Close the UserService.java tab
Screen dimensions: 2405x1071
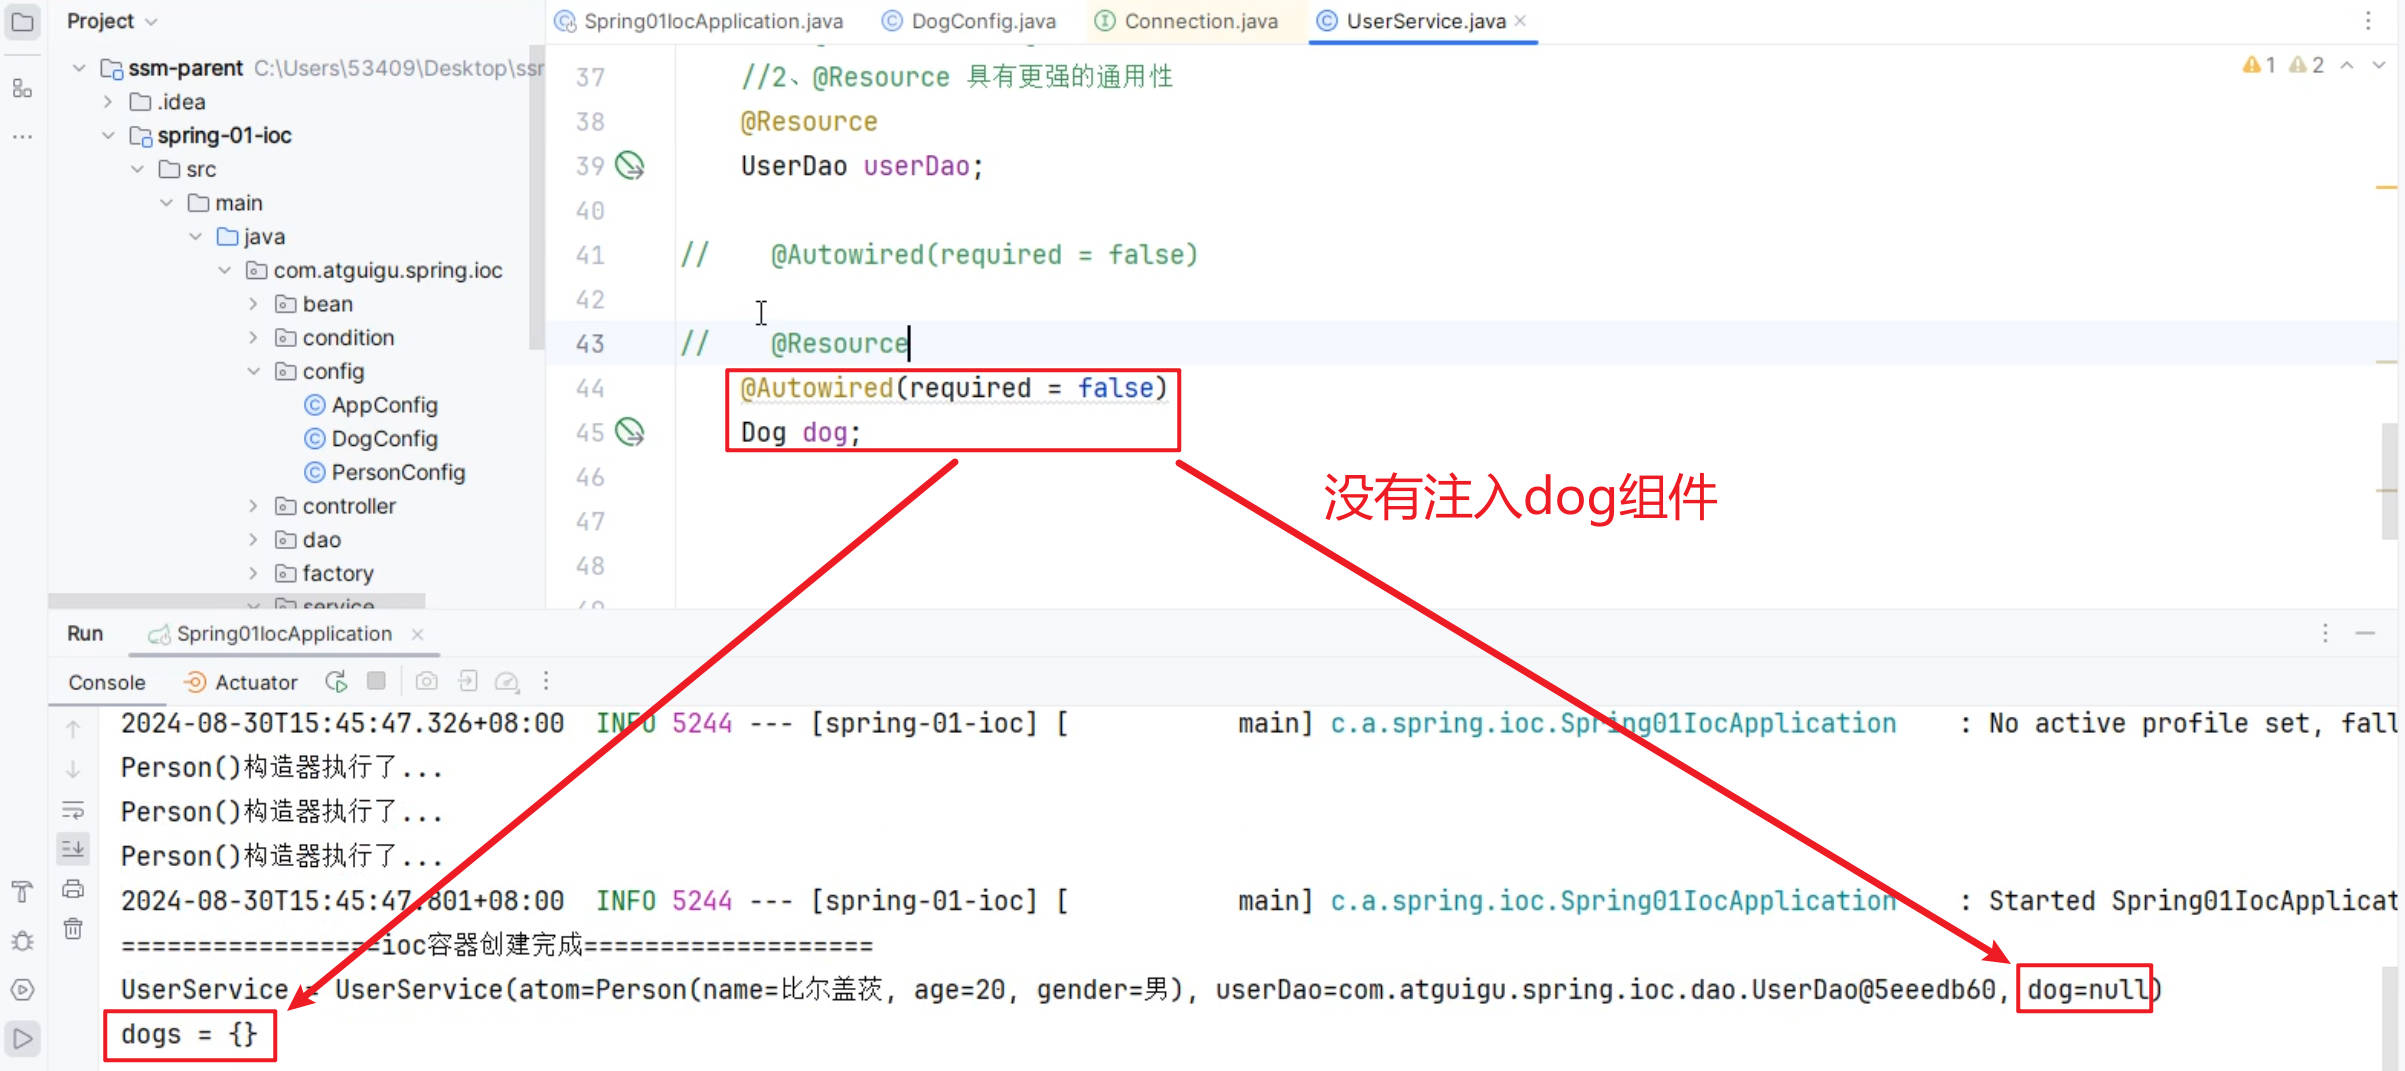tap(1520, 21)
